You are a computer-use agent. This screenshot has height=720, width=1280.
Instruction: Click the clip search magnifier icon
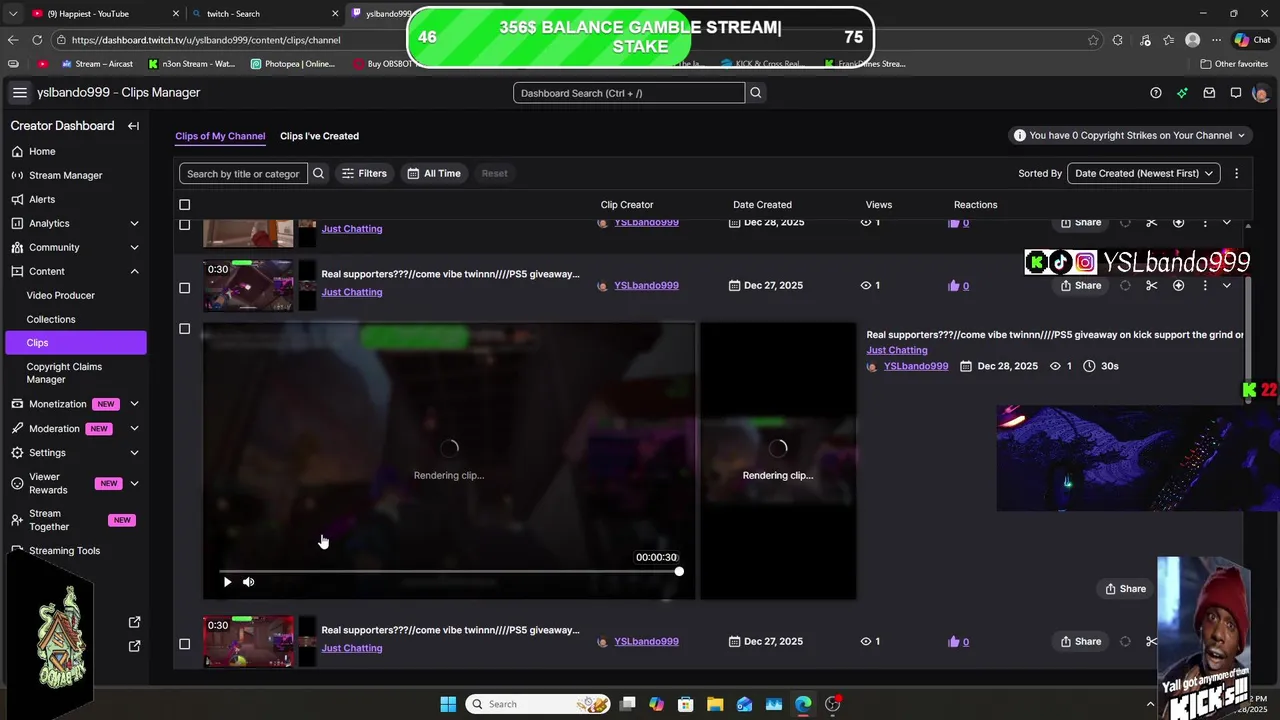pyautogui.click(x=319, y=173)
